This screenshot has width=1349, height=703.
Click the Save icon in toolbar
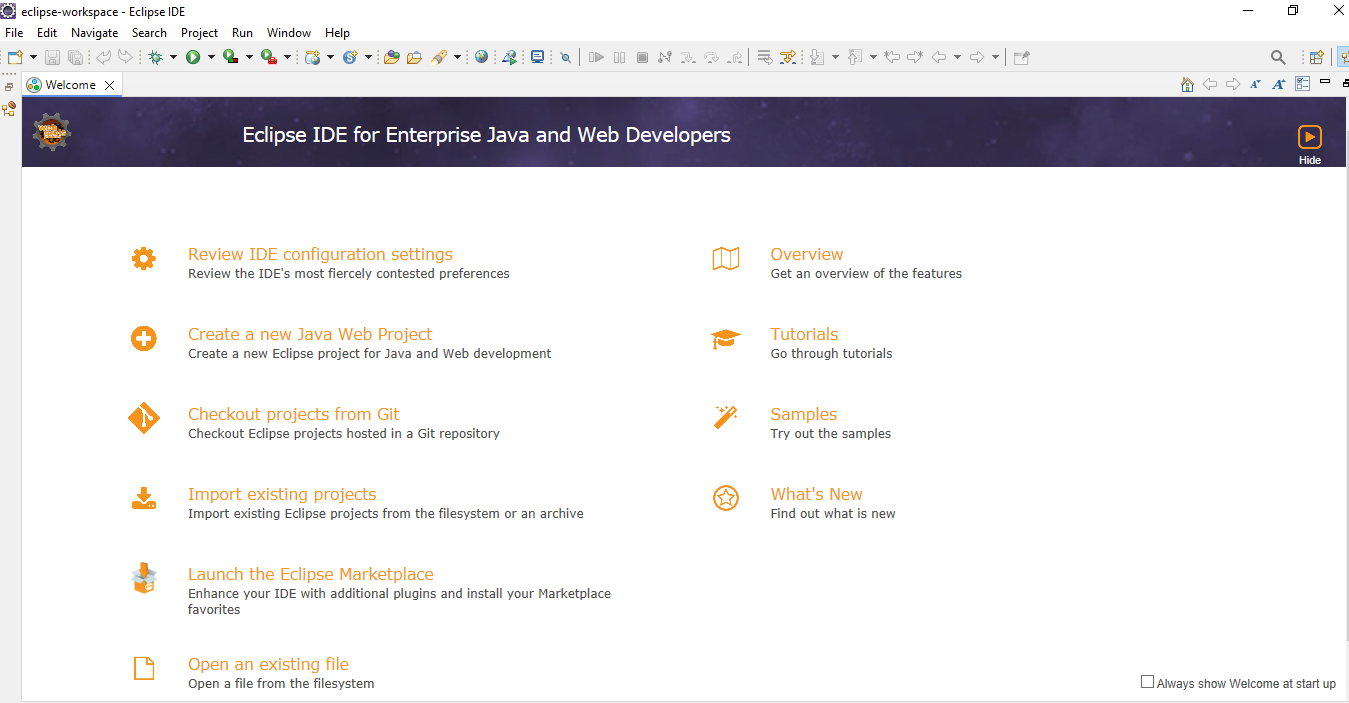click(52, 57)
